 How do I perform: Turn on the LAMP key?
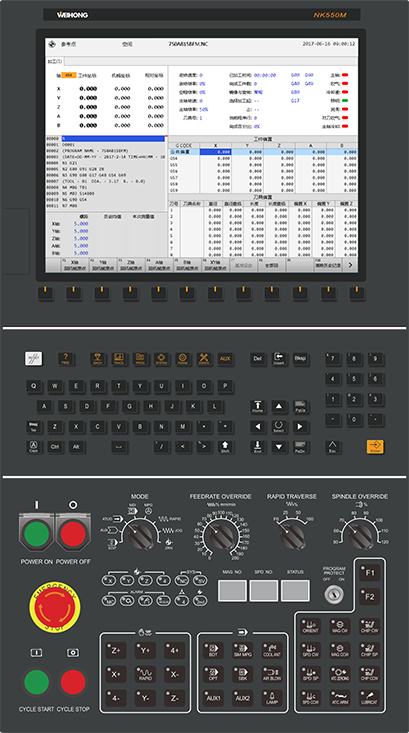coord(272,698)
